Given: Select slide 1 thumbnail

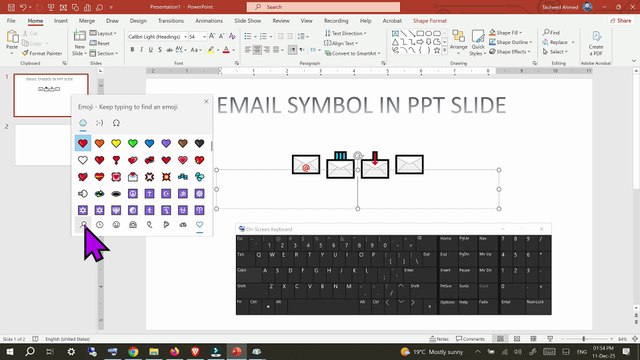Looking at the screenshot, I should point(51,95).
